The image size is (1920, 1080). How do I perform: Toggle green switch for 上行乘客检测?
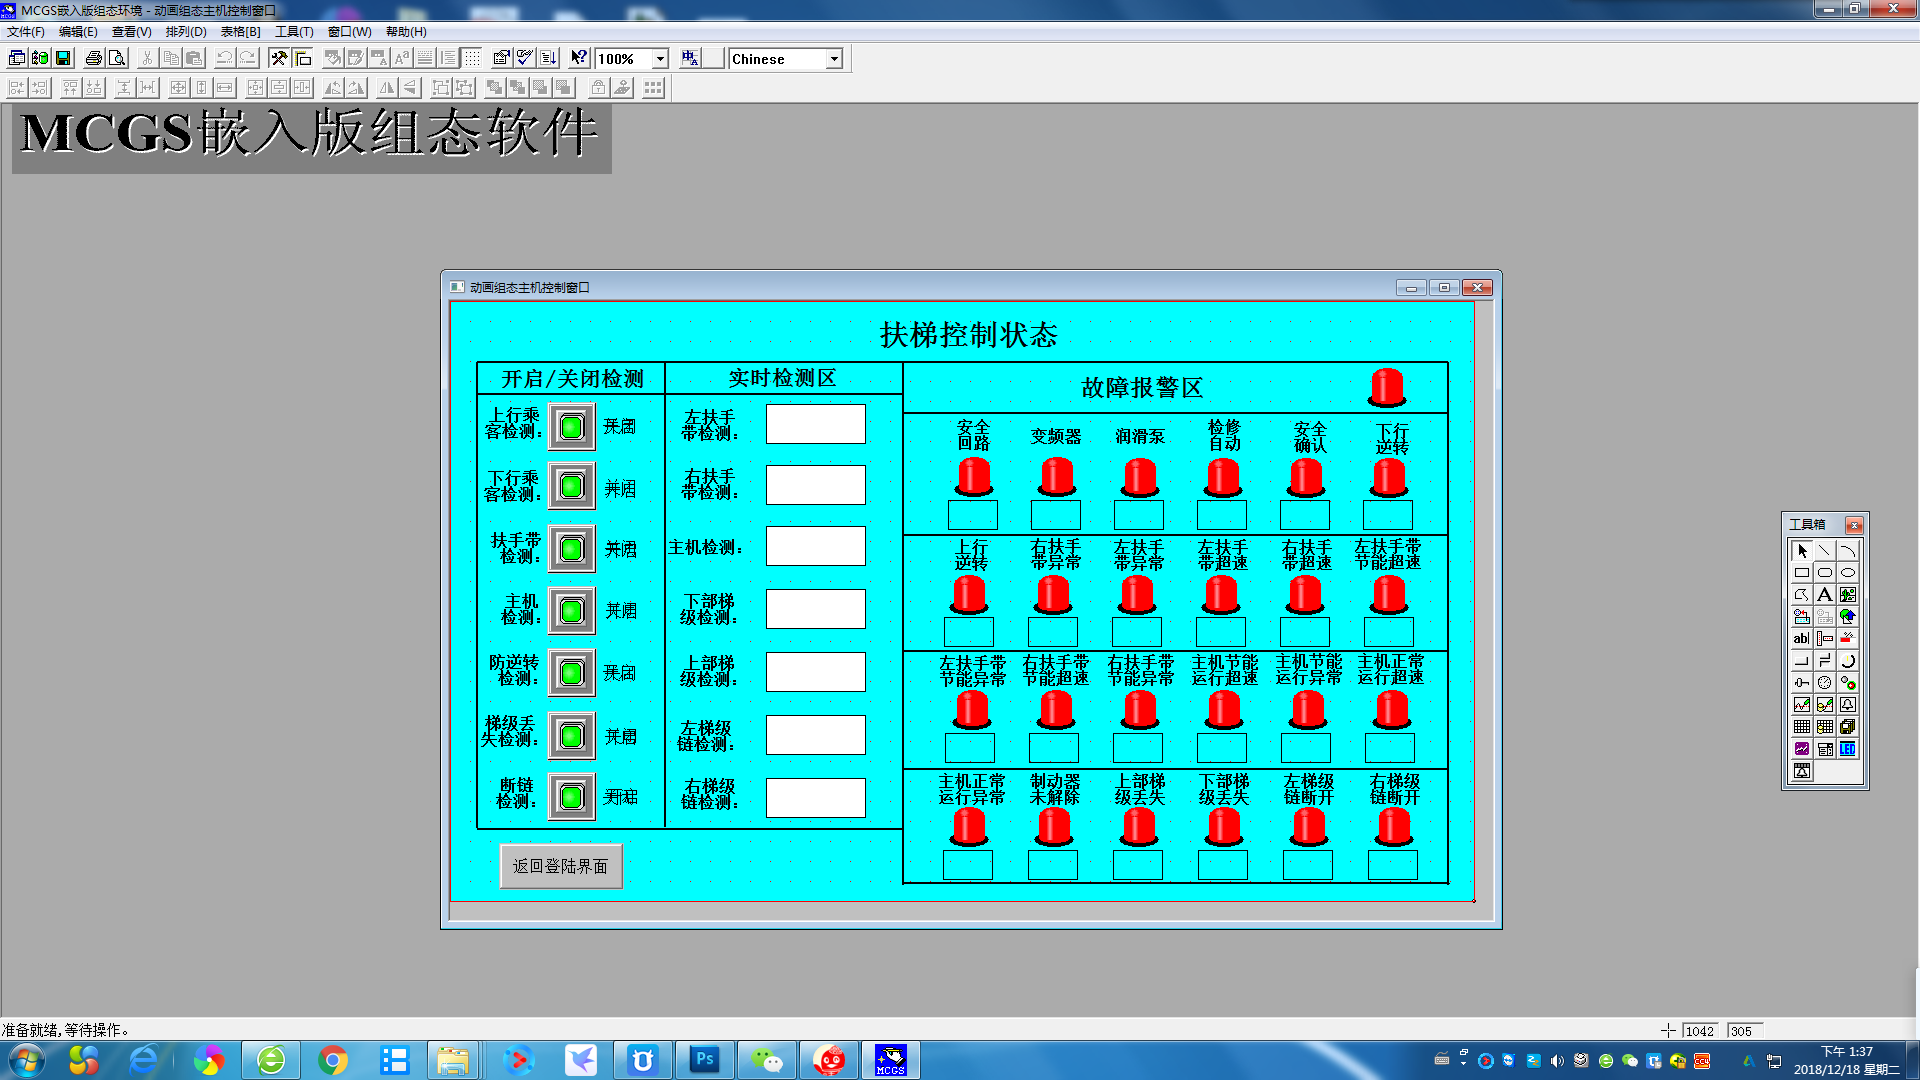pos(572,428)
